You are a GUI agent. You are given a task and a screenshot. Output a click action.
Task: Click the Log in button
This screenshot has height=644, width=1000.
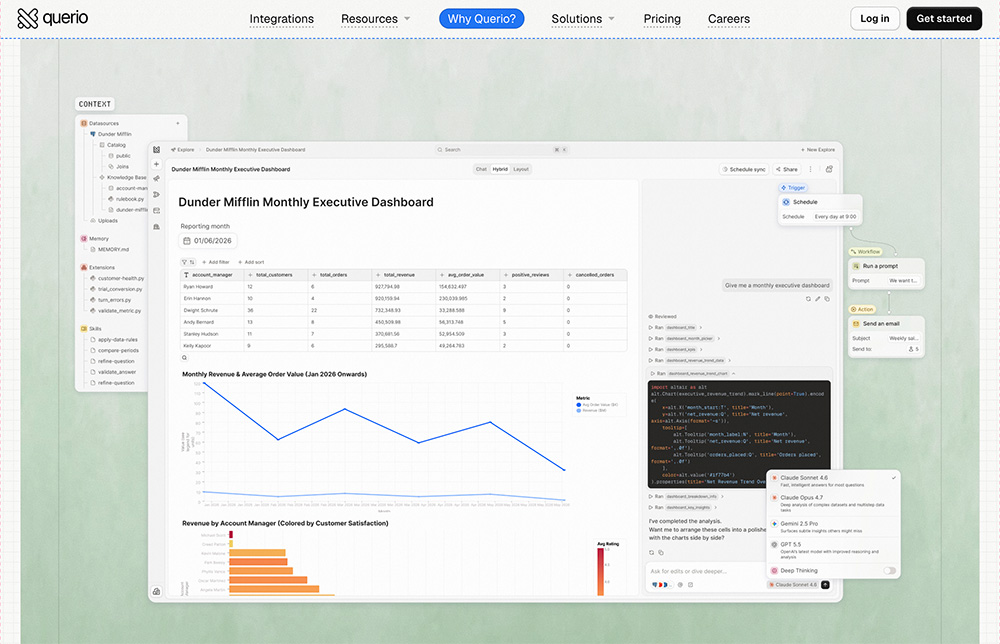click(x=874, y=18)
